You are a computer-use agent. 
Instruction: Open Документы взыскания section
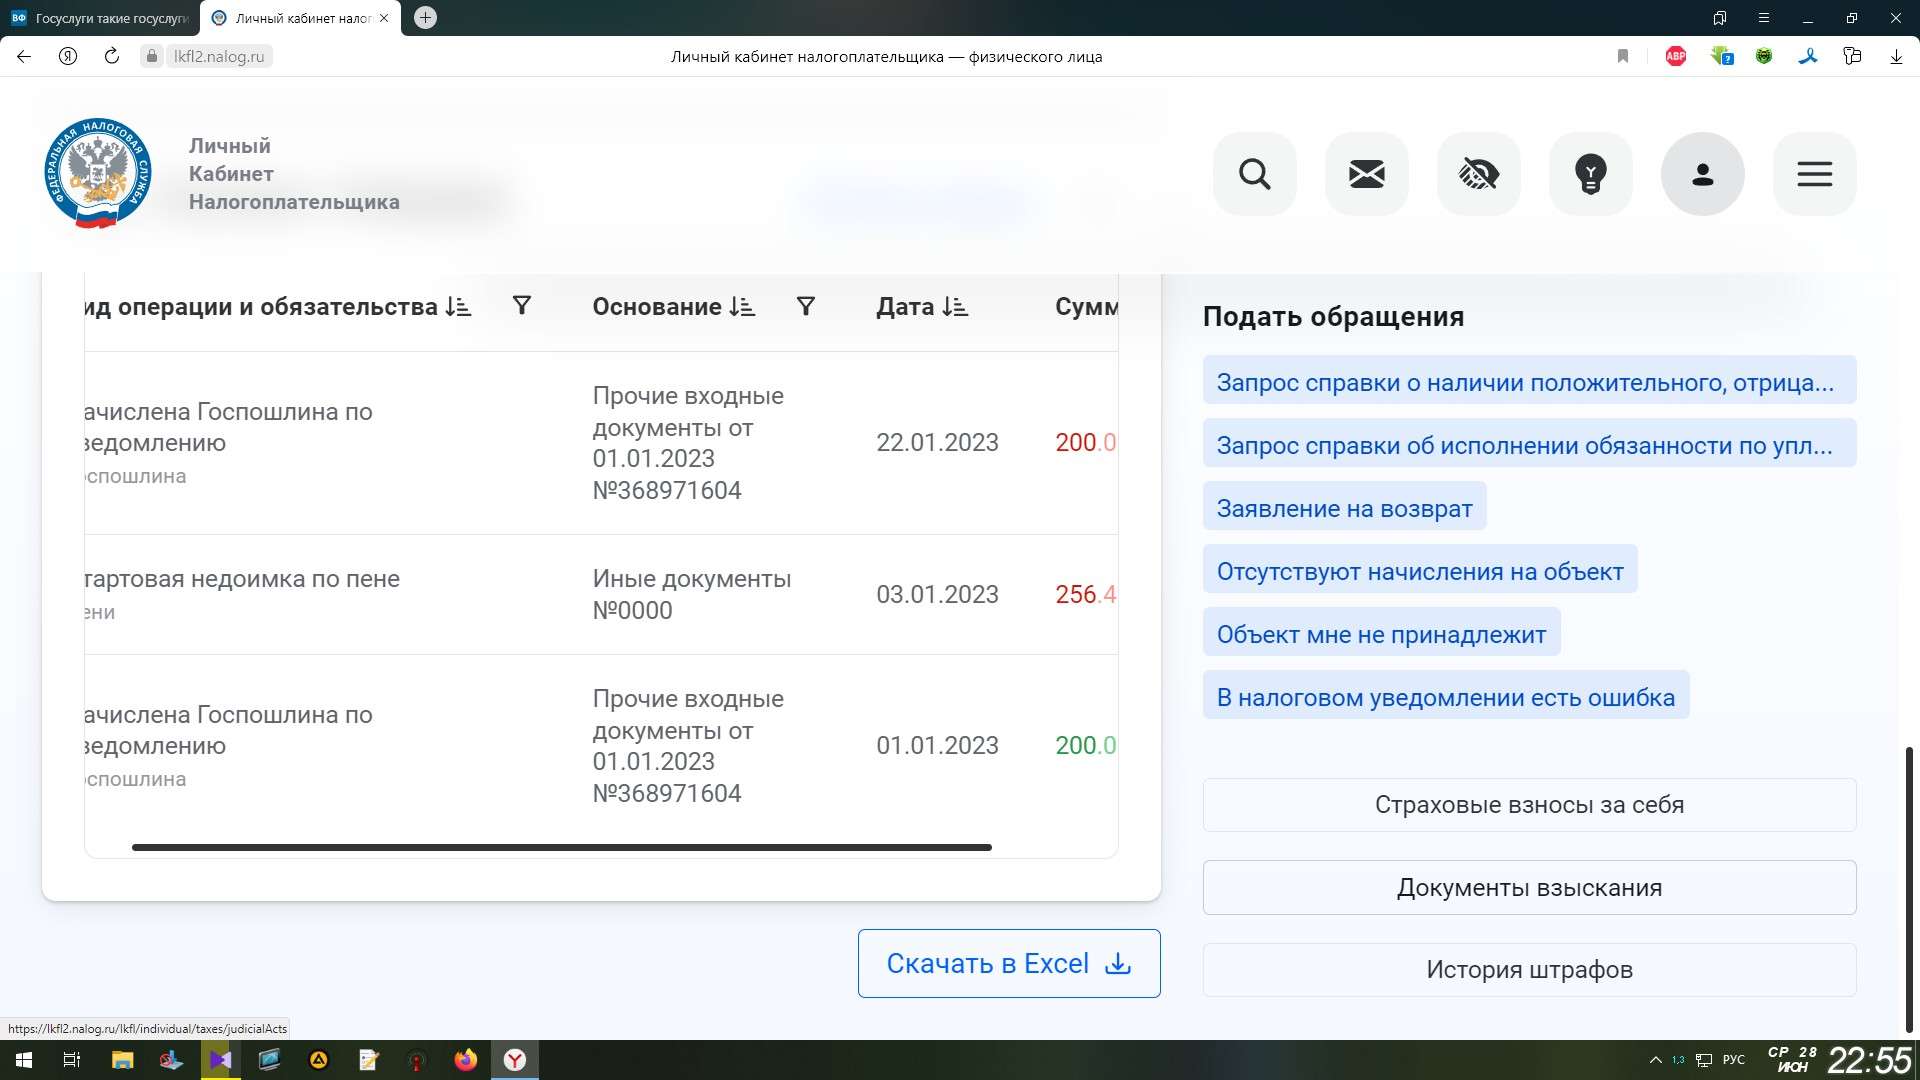click(x=1528, y=887)
